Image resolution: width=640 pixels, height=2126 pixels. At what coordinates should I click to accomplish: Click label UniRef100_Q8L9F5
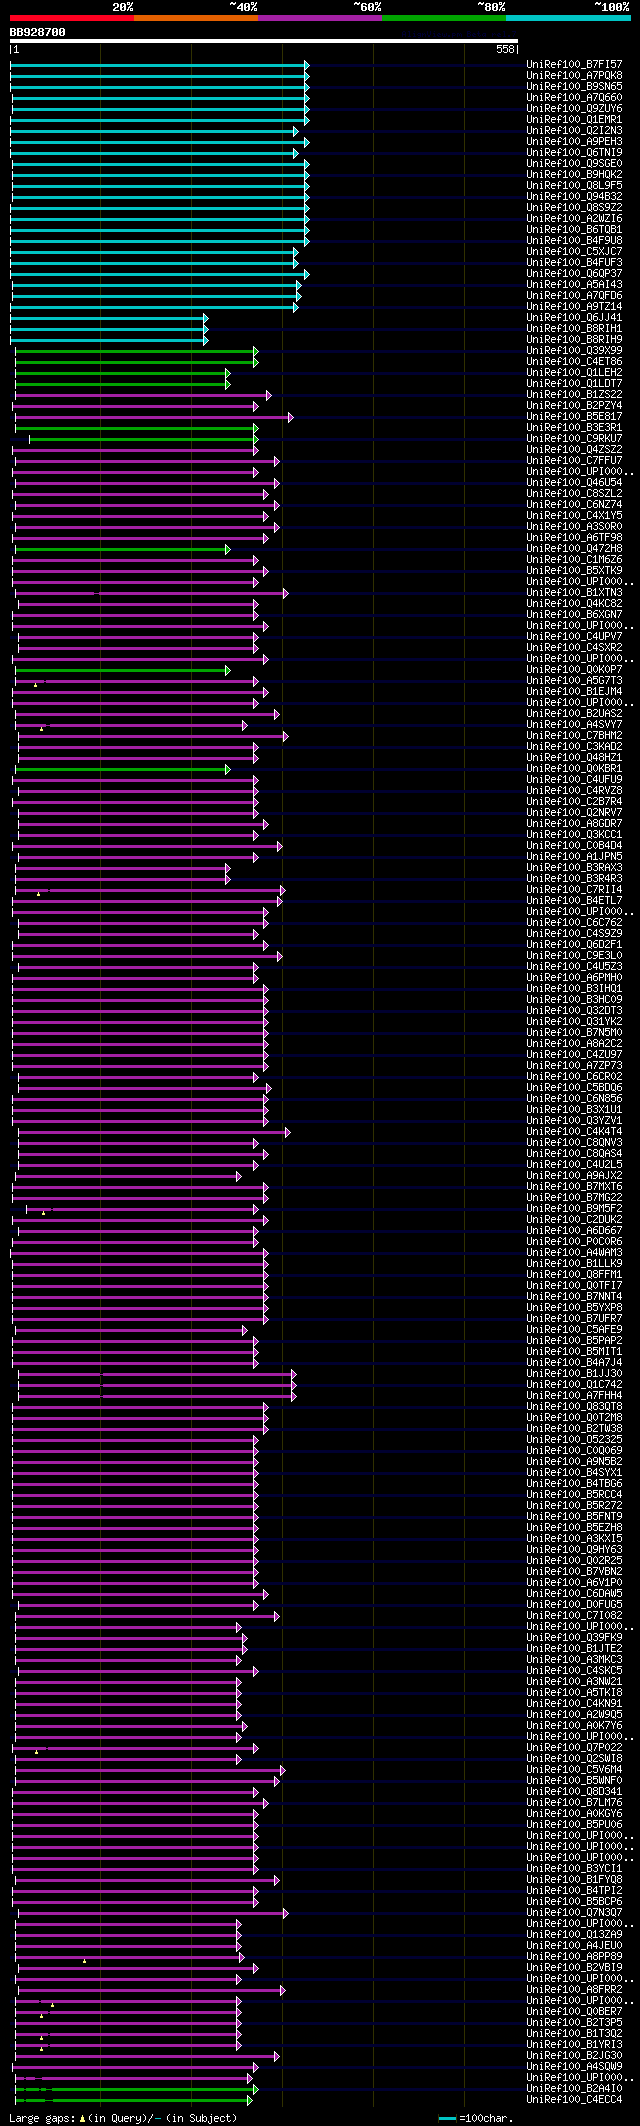[574, 185]
